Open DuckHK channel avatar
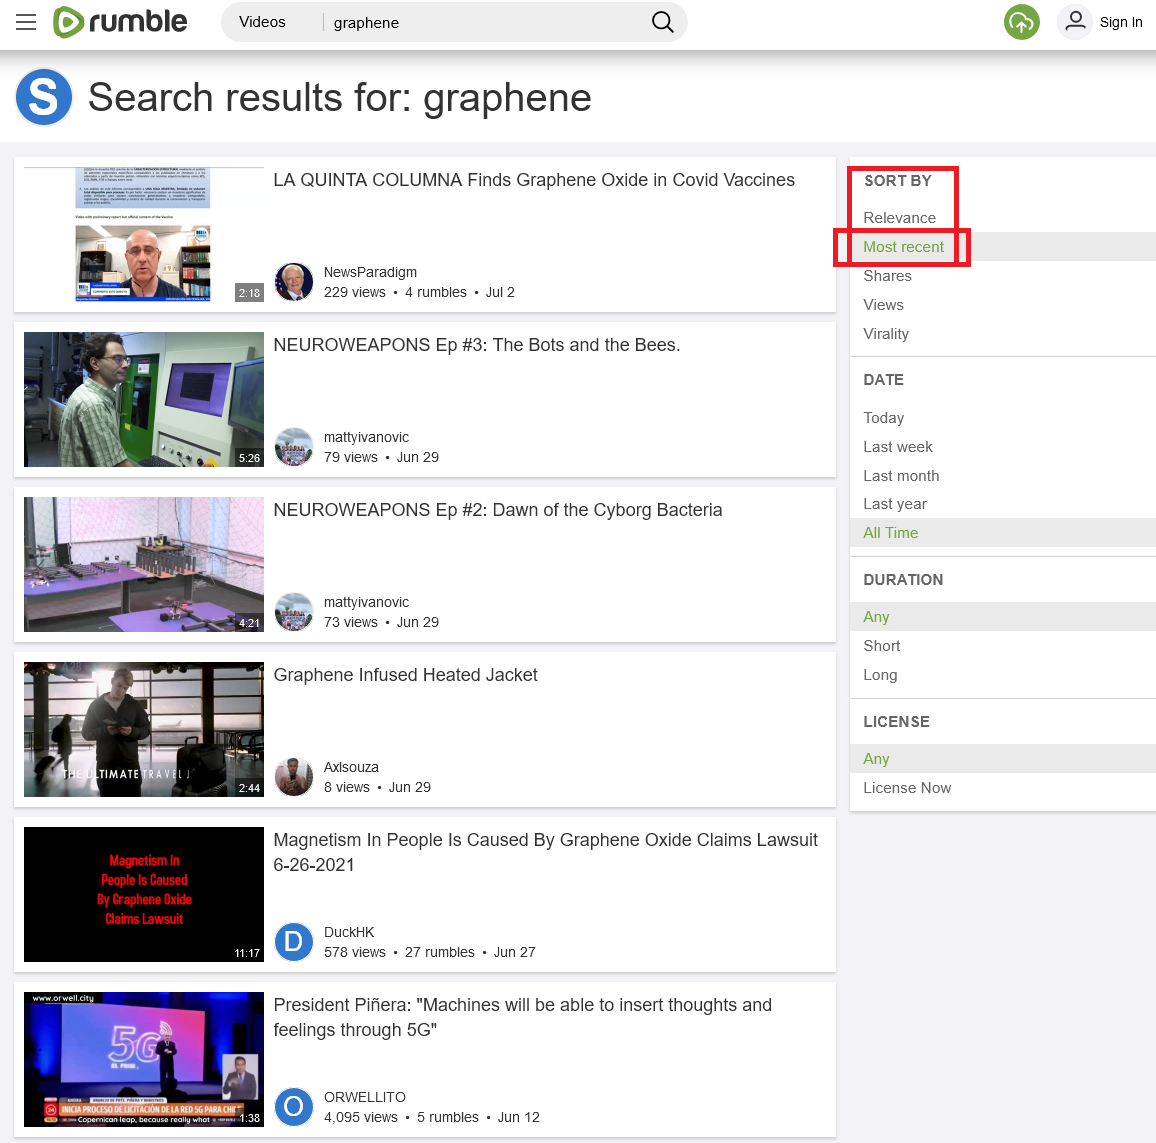The width and height of the screenshot is (1156, 1143). pos(293,942)
